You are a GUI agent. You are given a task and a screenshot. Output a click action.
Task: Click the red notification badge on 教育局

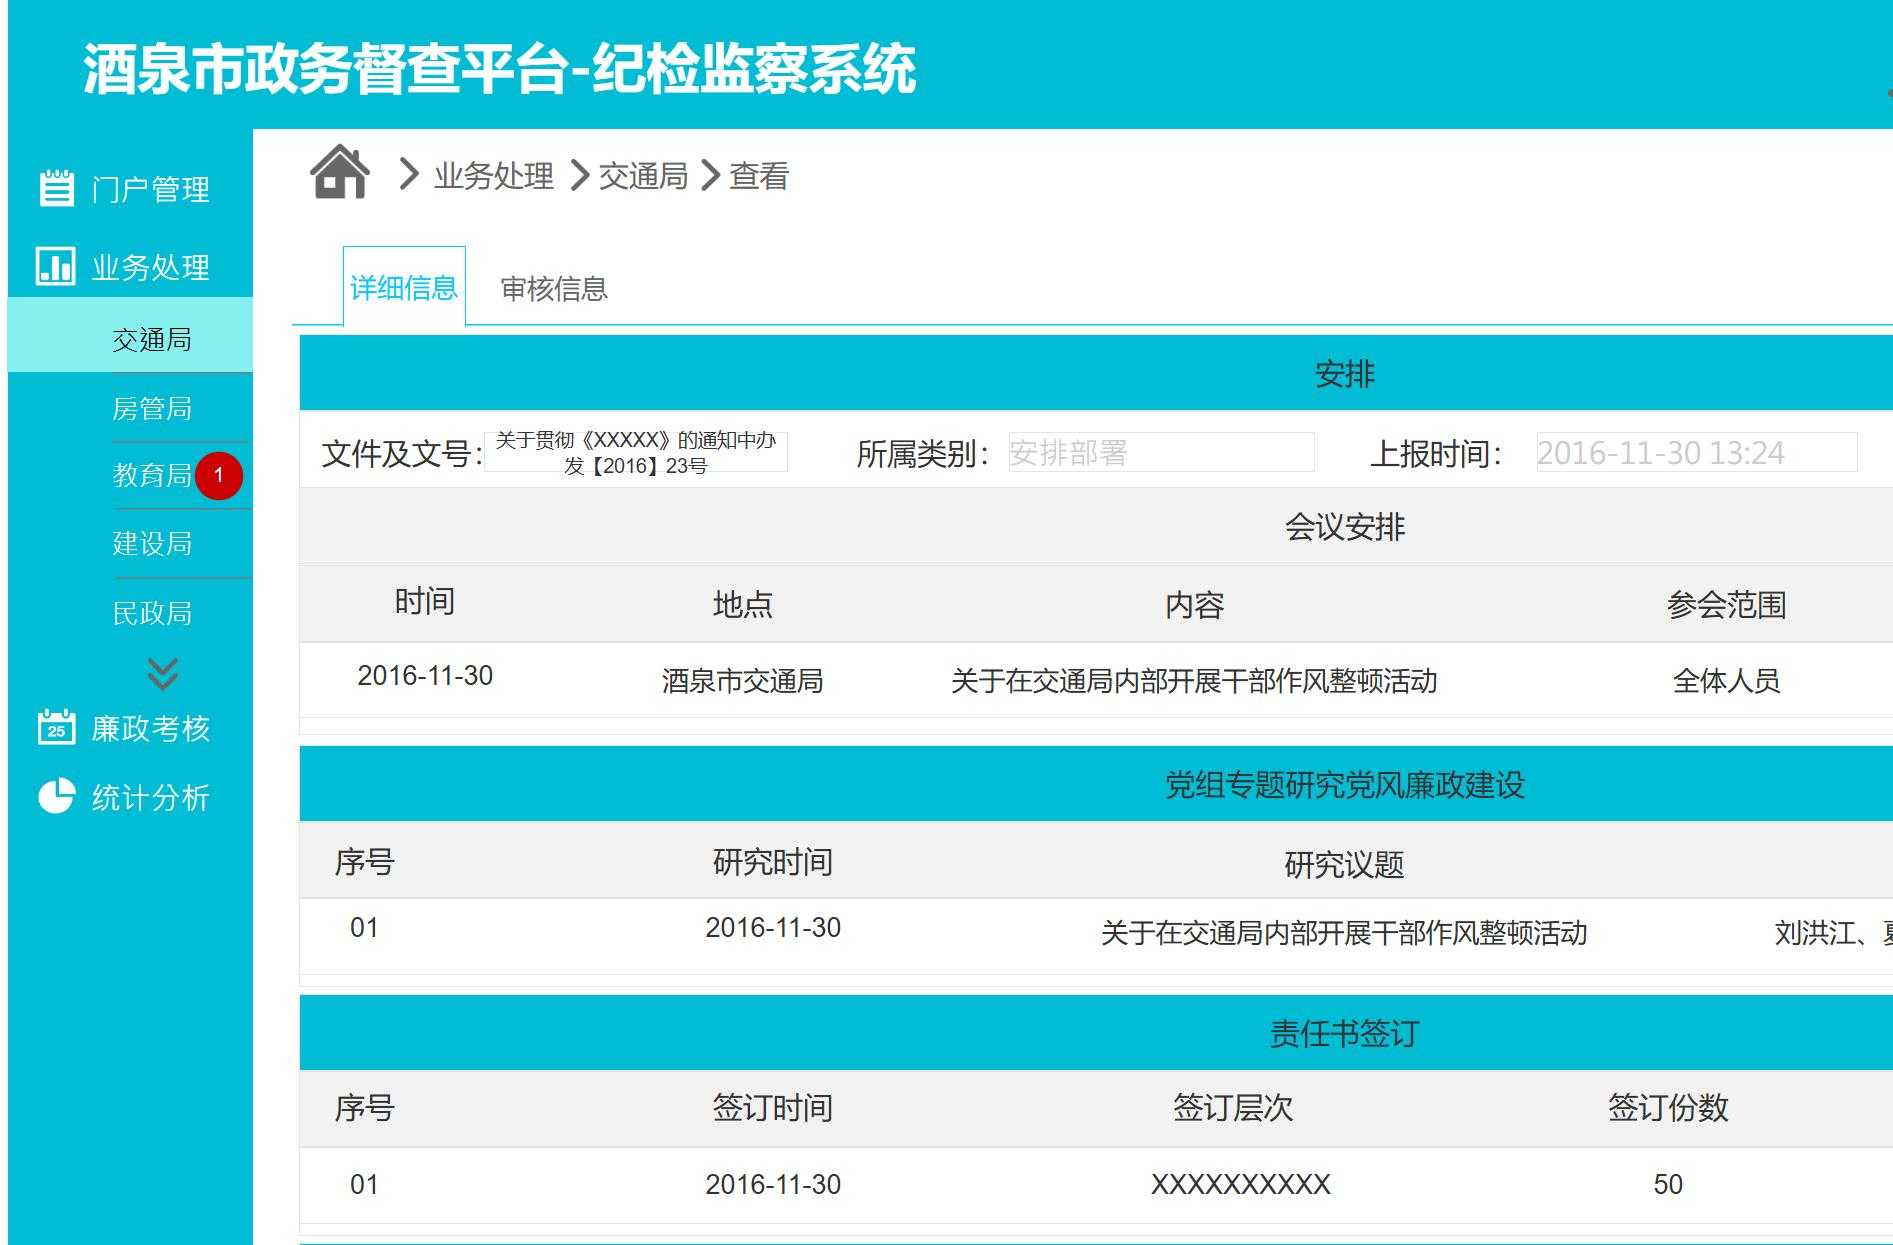[219, 477]
